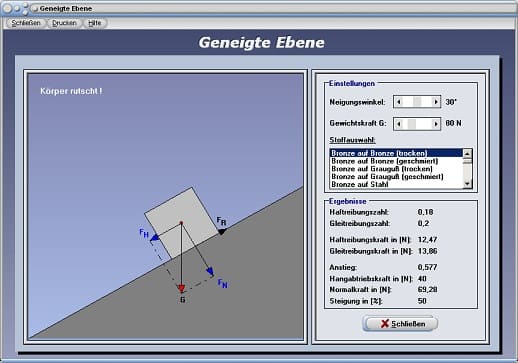
Task: Open the Schließen menu item
Action: tap(26, 23)
